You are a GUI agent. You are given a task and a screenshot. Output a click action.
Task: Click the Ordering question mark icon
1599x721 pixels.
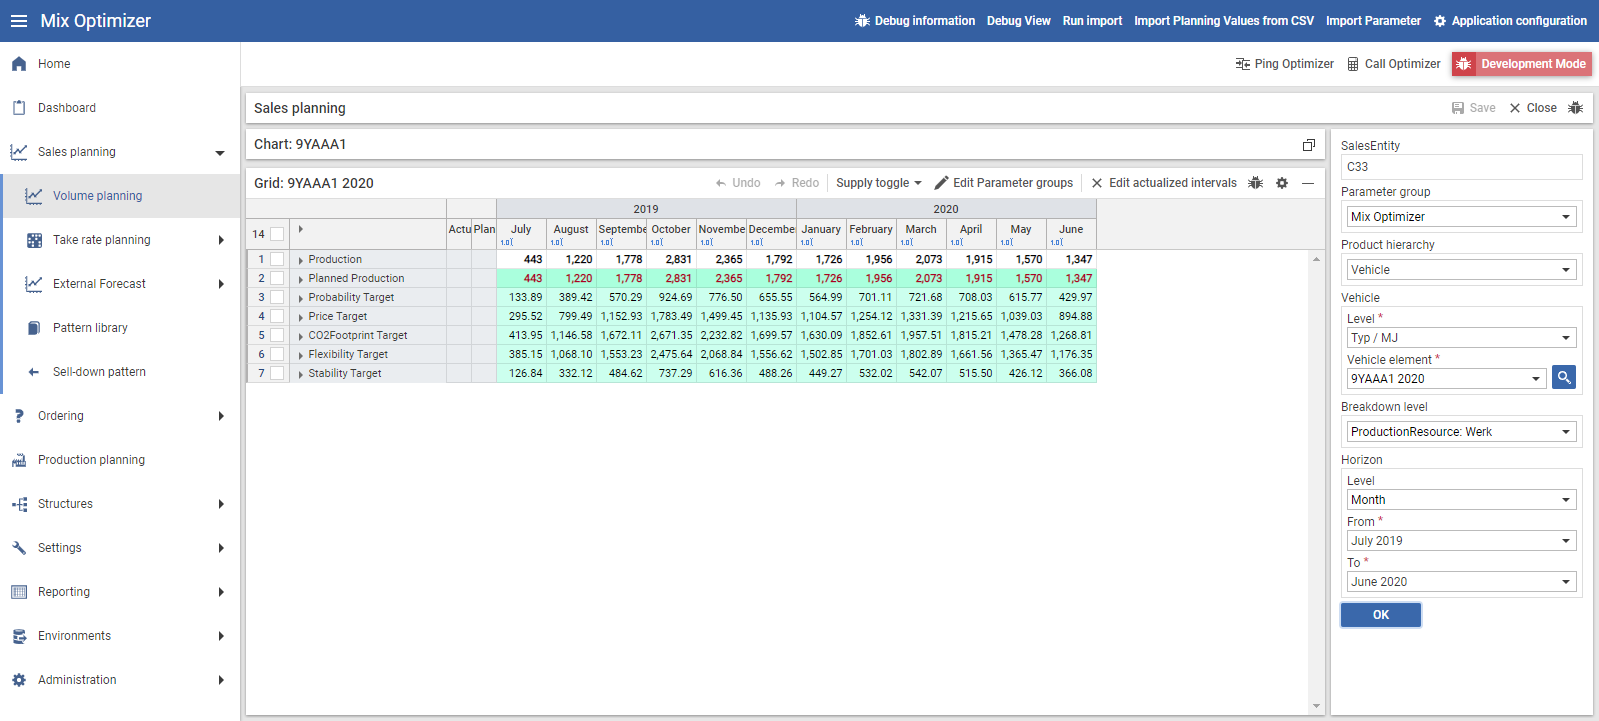coord(19,416)
